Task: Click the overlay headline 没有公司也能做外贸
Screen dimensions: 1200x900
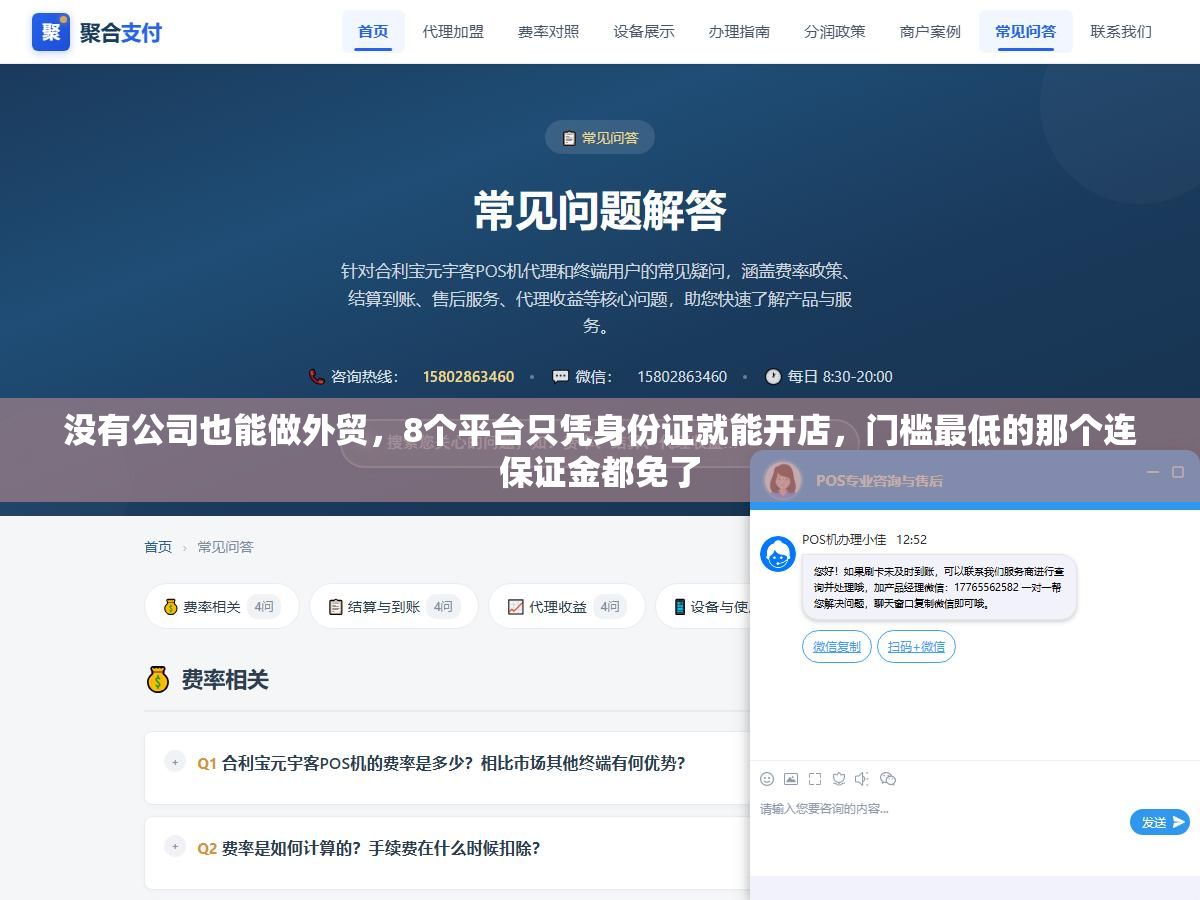Action: point(600,451)
